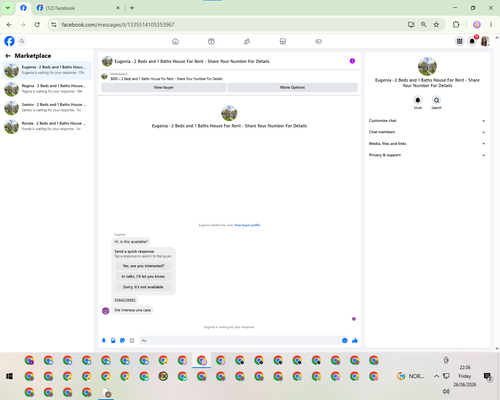Image resolution: width=500 pixels, height=400 pixels.
Task: Open Ronda conversation in Marketplace list
Action: click(x=47, y=126)
